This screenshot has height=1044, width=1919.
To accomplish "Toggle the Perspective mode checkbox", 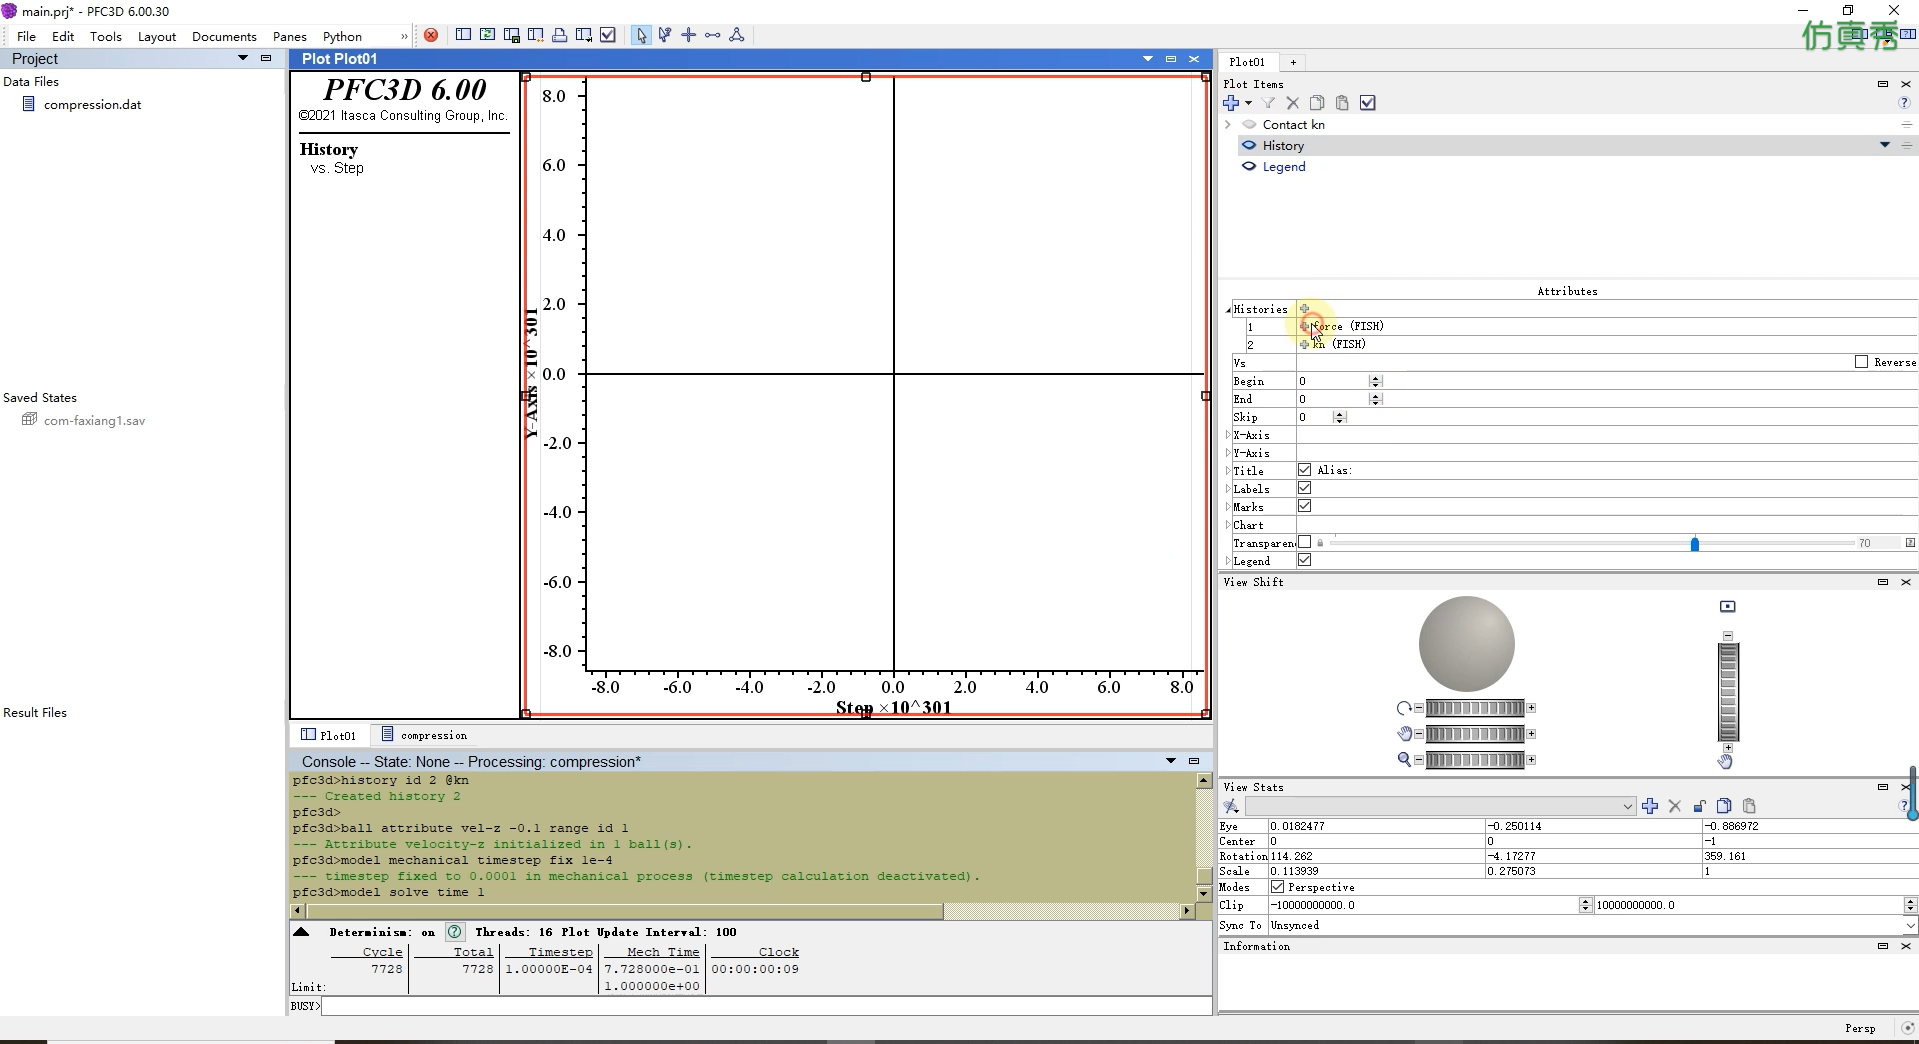I will (x=1277, y=887).
